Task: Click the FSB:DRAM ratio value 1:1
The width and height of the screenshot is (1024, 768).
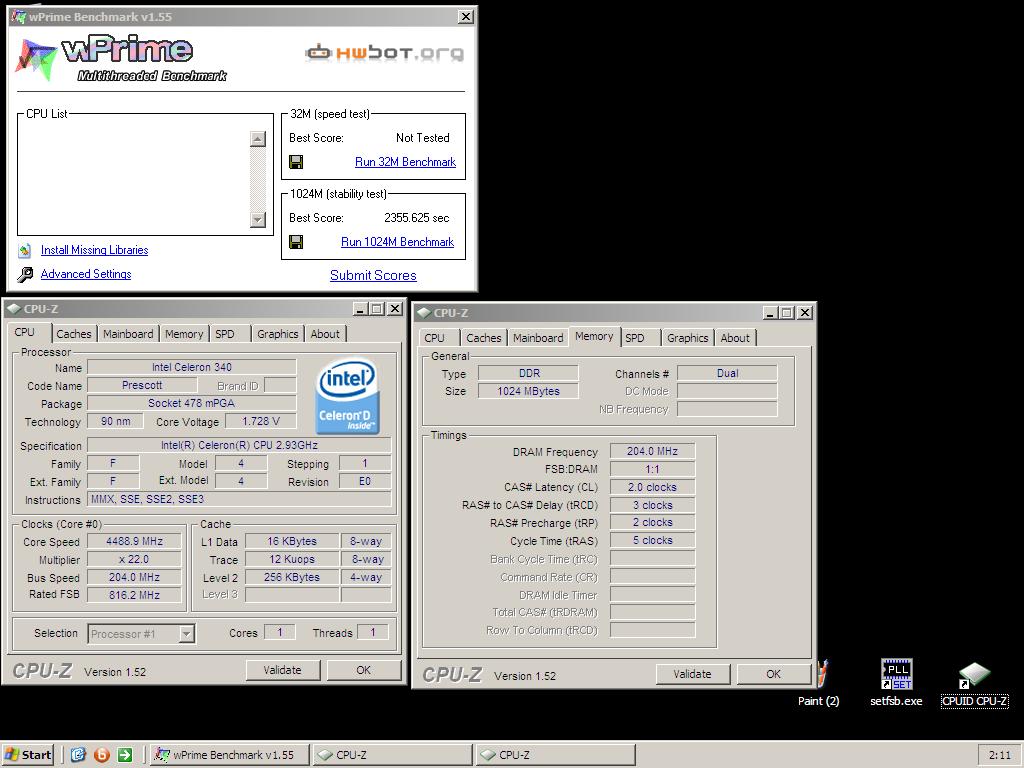Action: [x=652, y=469]
